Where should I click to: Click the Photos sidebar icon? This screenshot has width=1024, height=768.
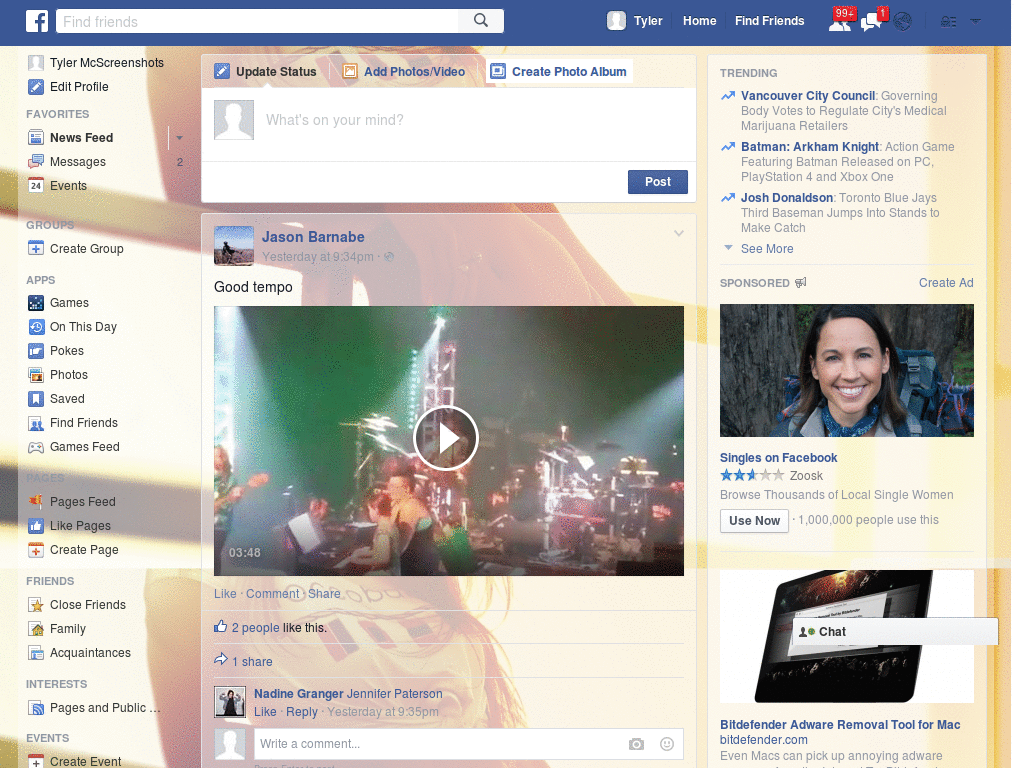36,375
